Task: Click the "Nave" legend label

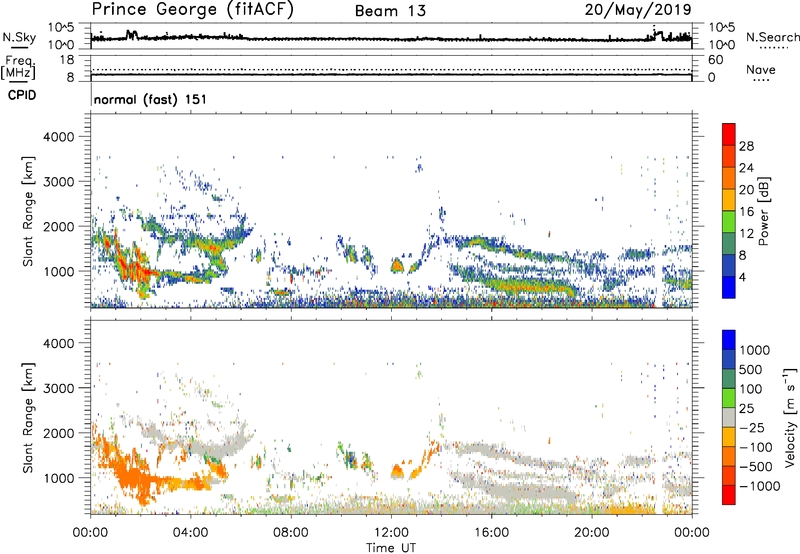Action: (x=760, y=69)
